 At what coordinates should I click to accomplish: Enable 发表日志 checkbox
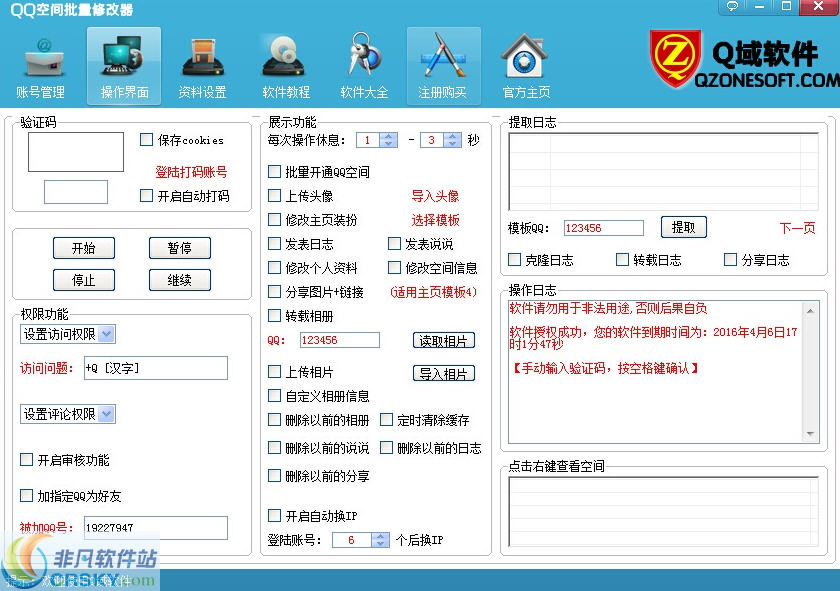274,244
